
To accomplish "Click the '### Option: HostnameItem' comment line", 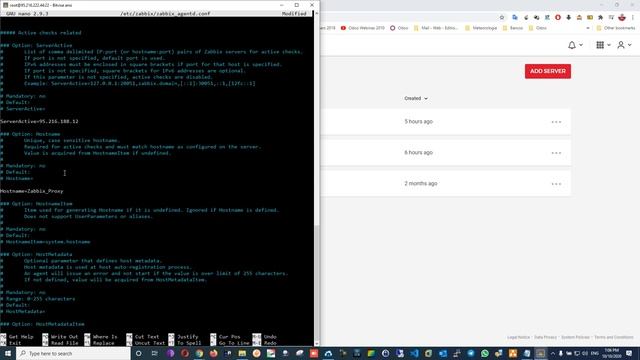I will coord(36,204).
